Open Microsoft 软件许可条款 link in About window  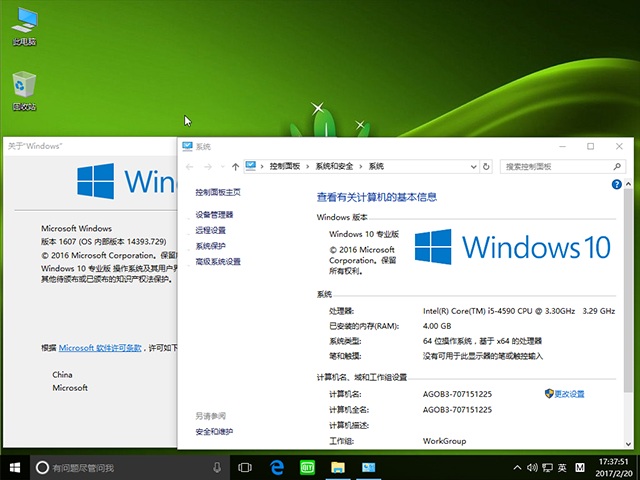[x=100, y=348]
